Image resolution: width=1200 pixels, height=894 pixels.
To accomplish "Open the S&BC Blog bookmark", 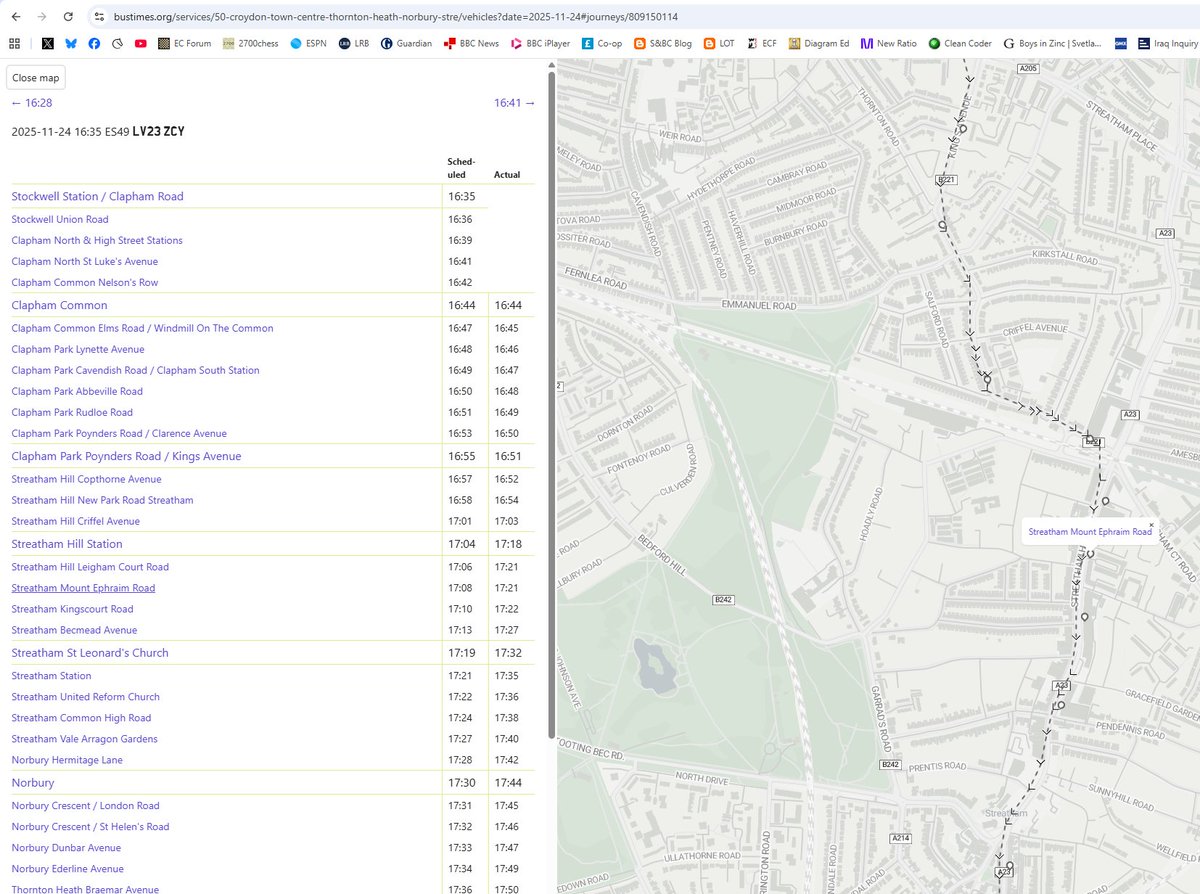I will (x=663, y=43).
